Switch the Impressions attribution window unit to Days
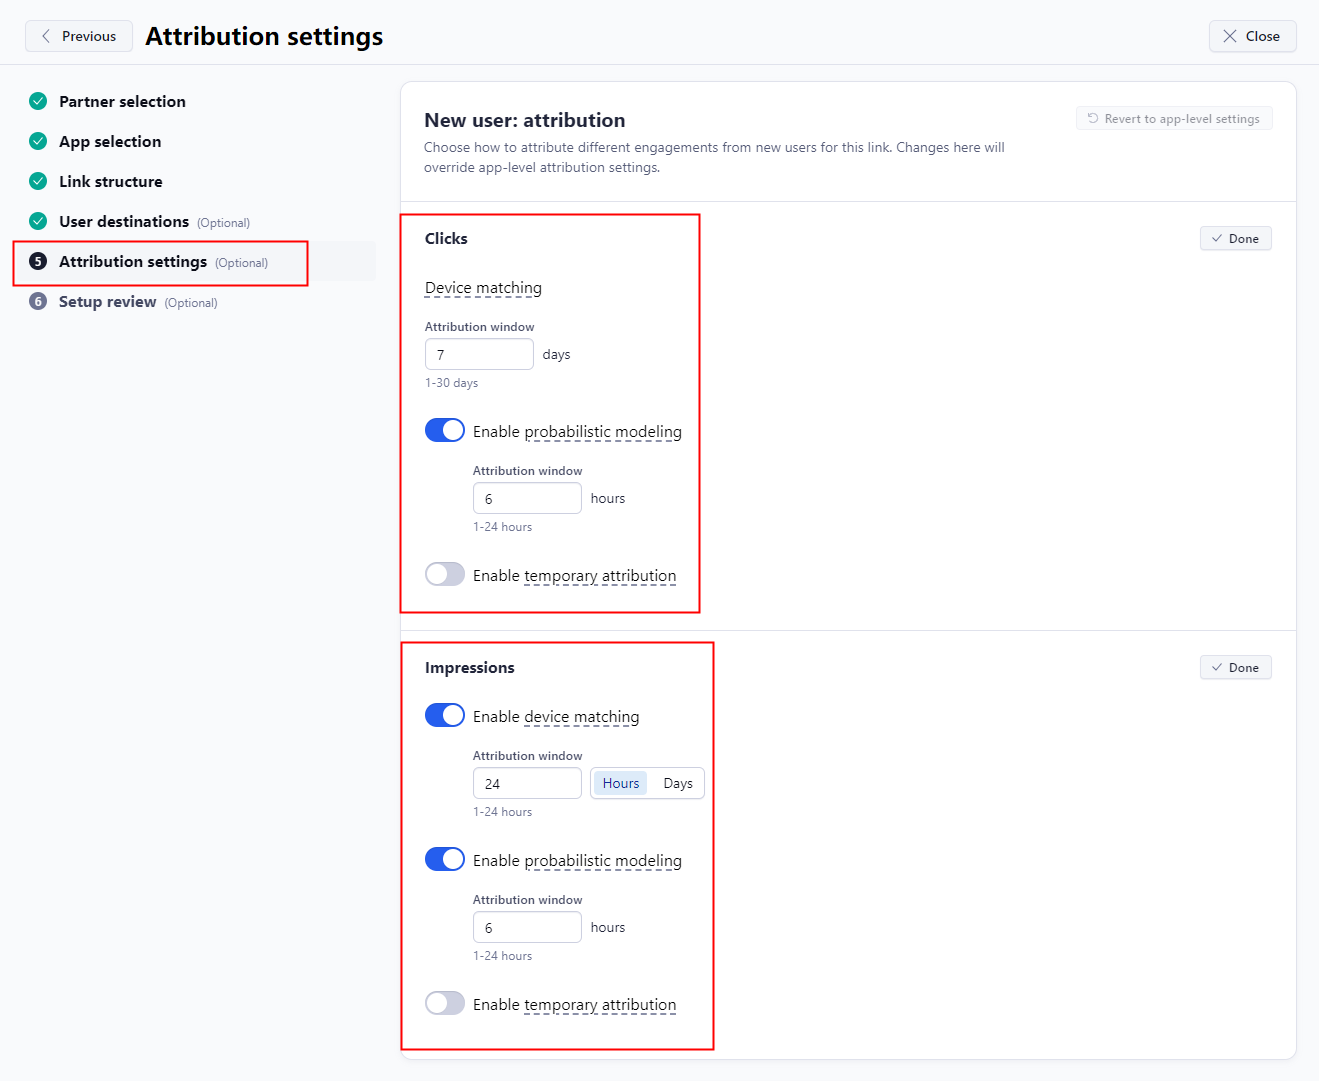This screenshot has height=1081, width=1319. (x=677, y=783)
